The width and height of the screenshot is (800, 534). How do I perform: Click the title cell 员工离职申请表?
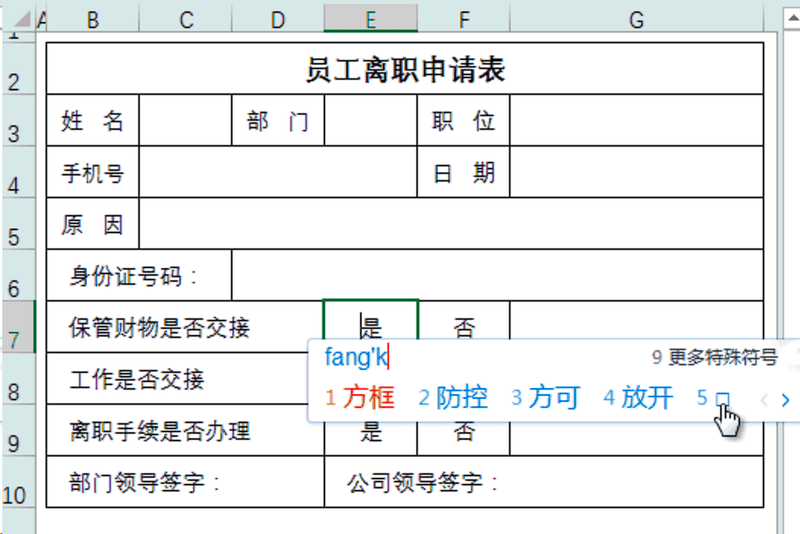(405, 69)
